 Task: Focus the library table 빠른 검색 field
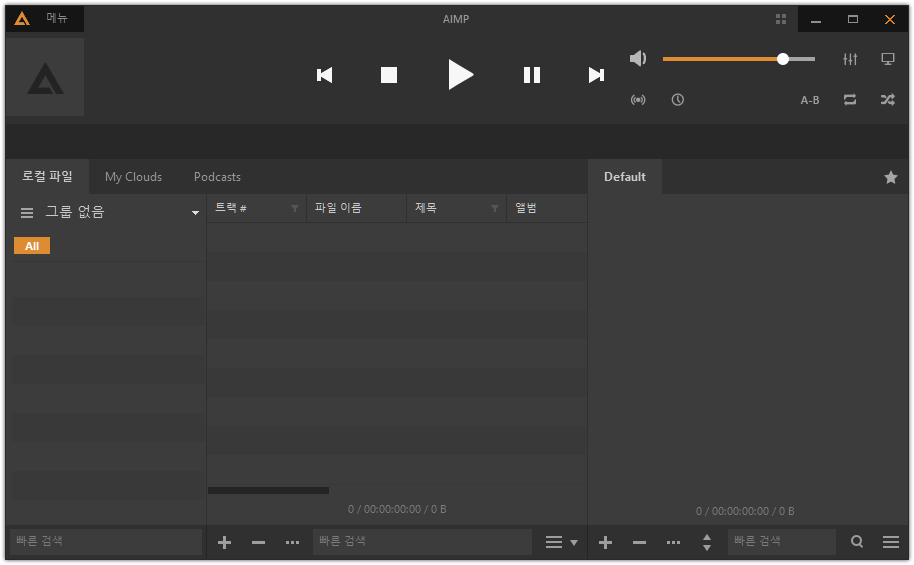tap(423, 541)
